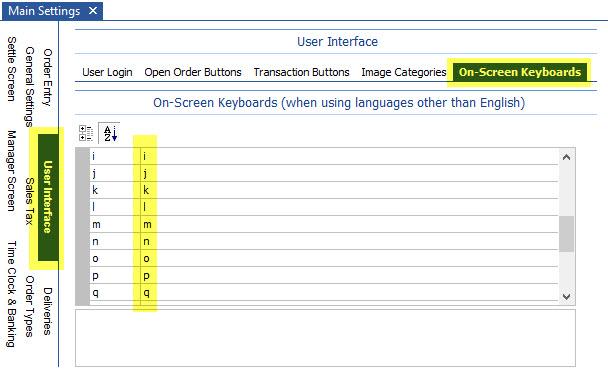Screen dimensions: 608x375
Task: Click the Categorized view icon
Action: 86,133
